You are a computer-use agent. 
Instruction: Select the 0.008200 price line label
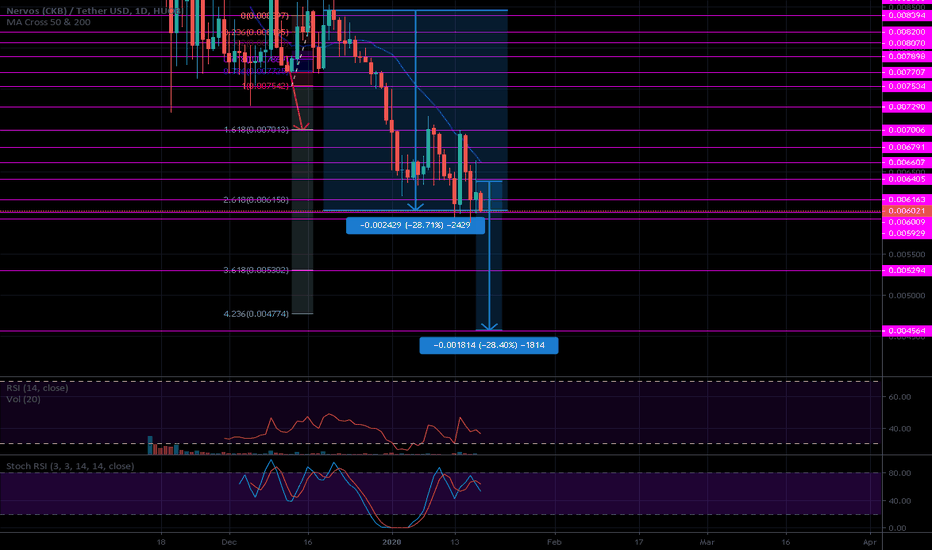click(906, 32)
